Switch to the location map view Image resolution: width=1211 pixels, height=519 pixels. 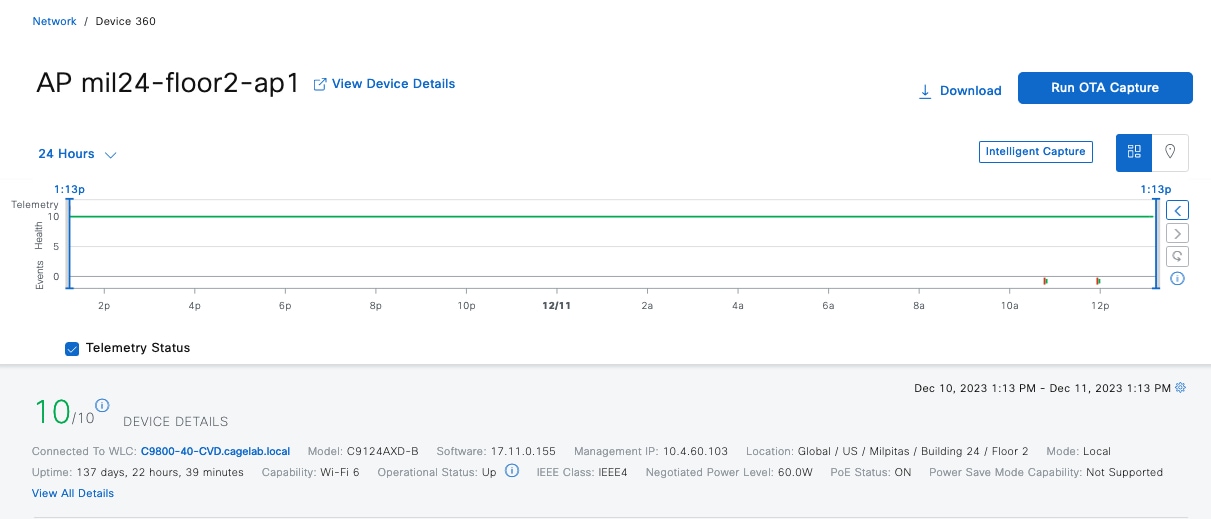point(1170,152)
